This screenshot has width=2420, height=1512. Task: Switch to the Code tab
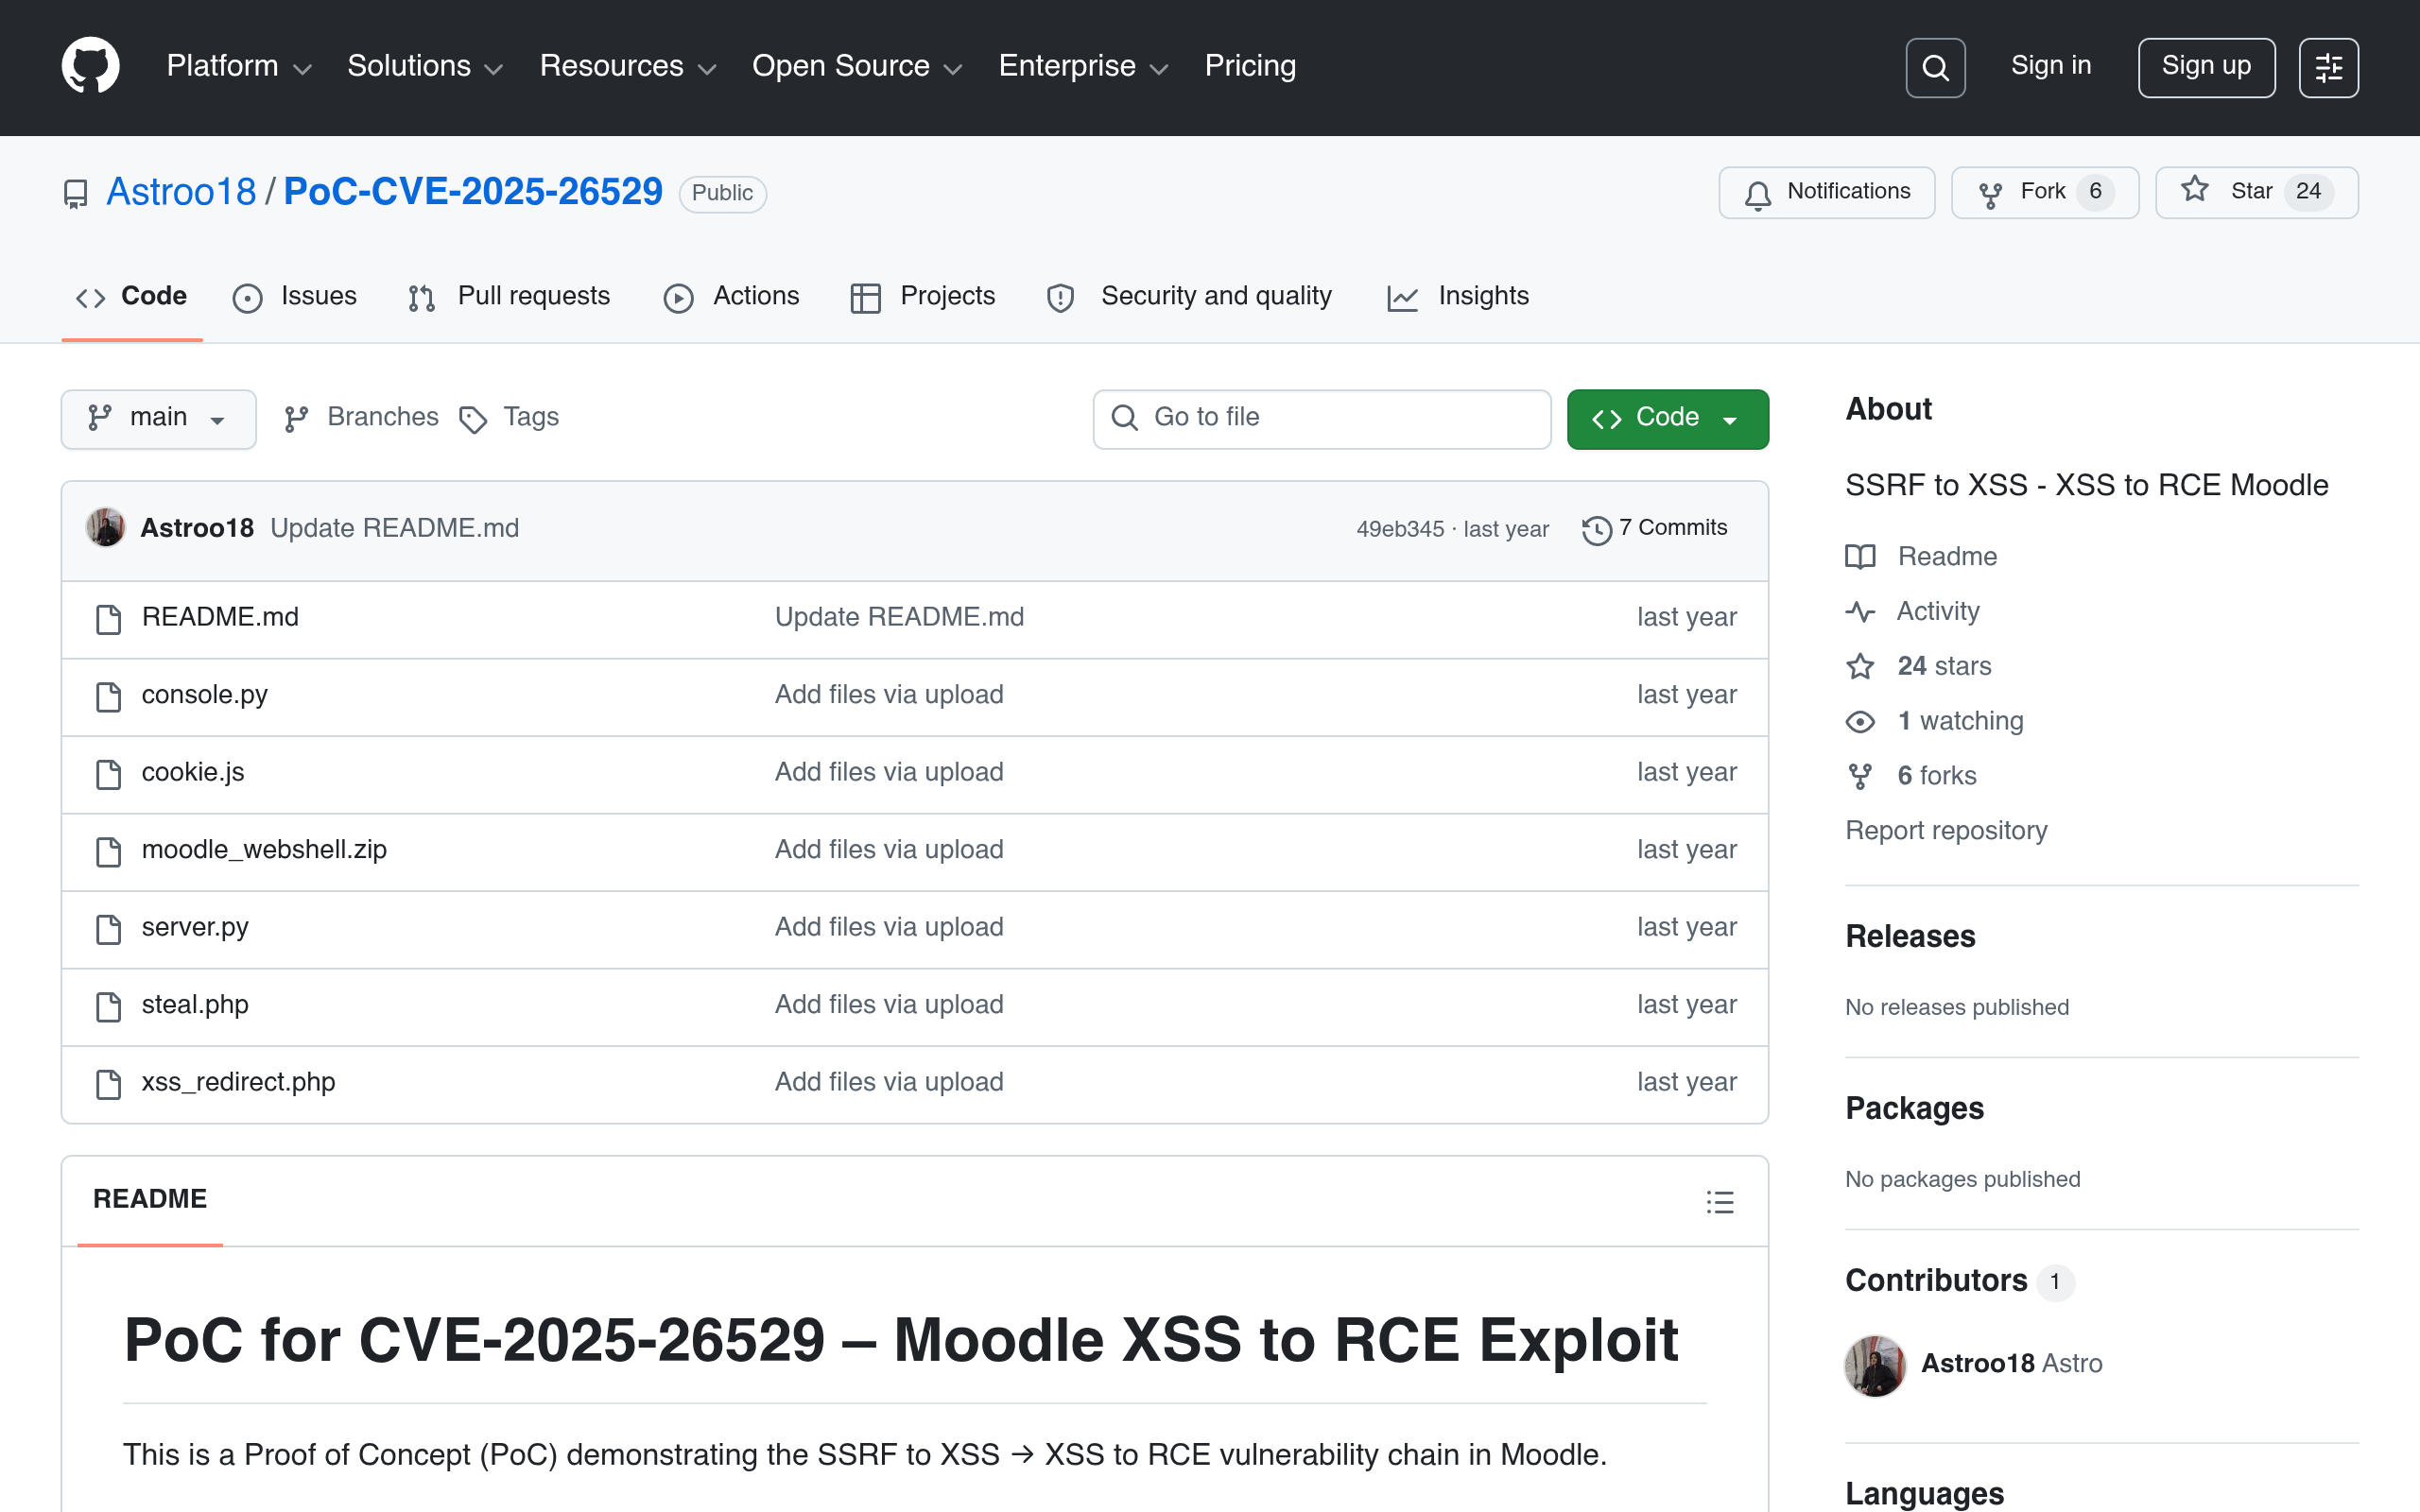coord(132,297)
